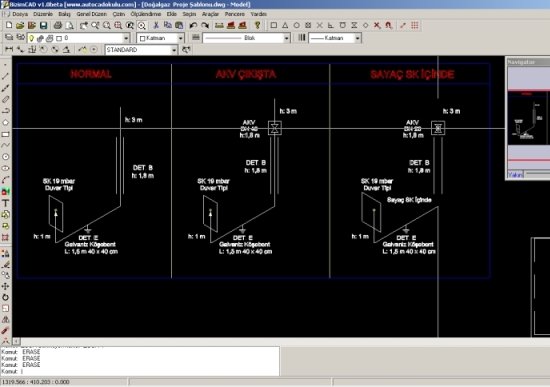Screen dimensions: 550x387
Task: Open the Dosya menu
Action: [20, 14]
